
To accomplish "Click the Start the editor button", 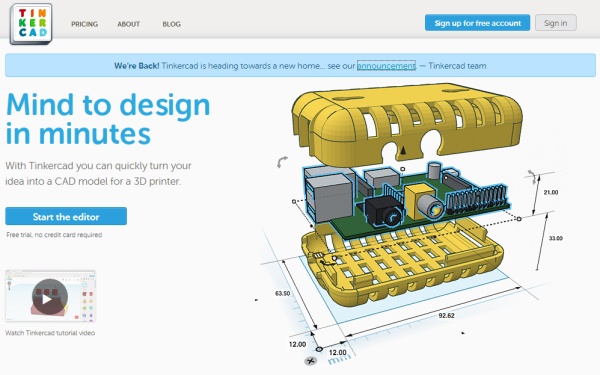I will tap(66, 217).
